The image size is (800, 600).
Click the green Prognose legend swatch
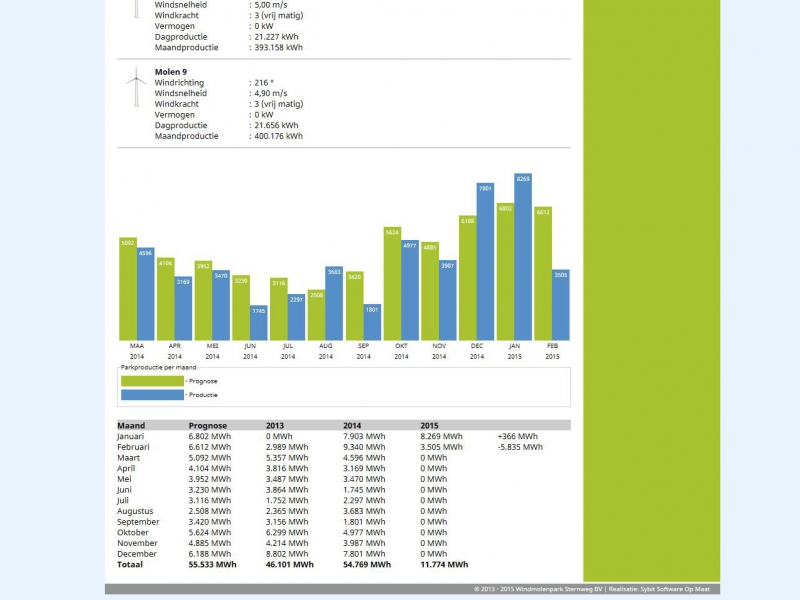point(152,381)
